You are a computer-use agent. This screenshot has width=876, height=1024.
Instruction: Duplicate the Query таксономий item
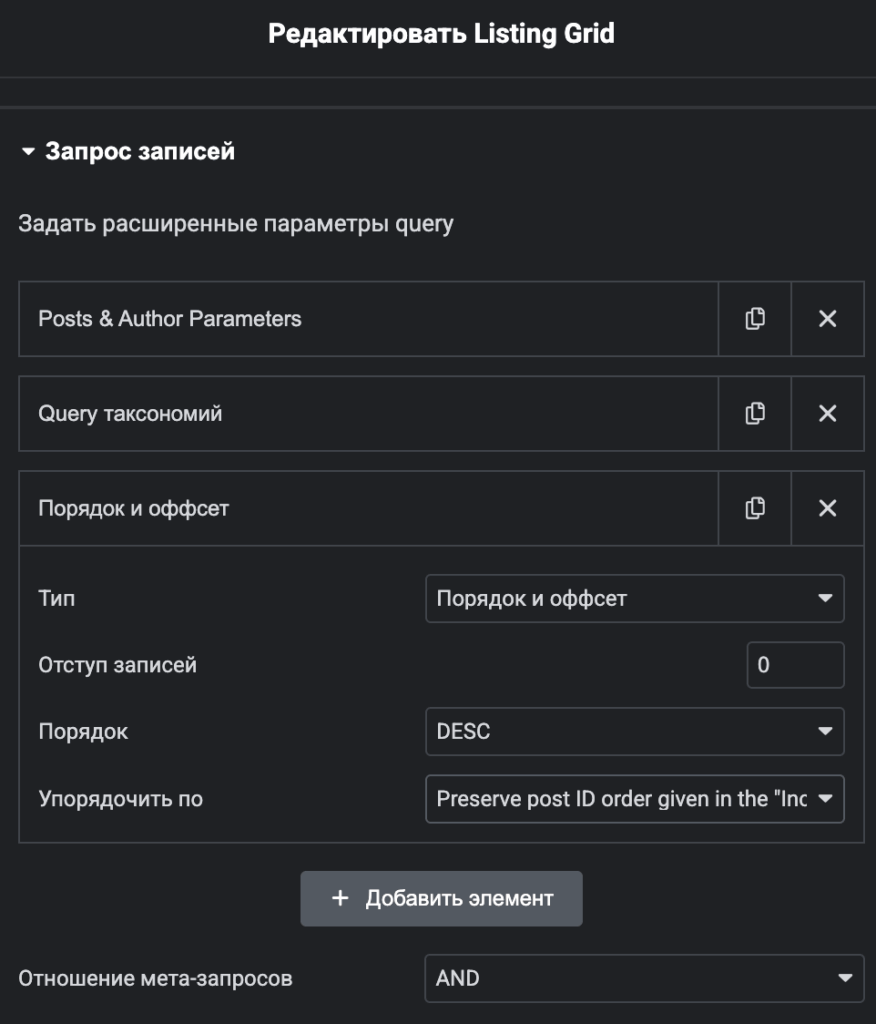pyautogui.click(x=754, y=413)
